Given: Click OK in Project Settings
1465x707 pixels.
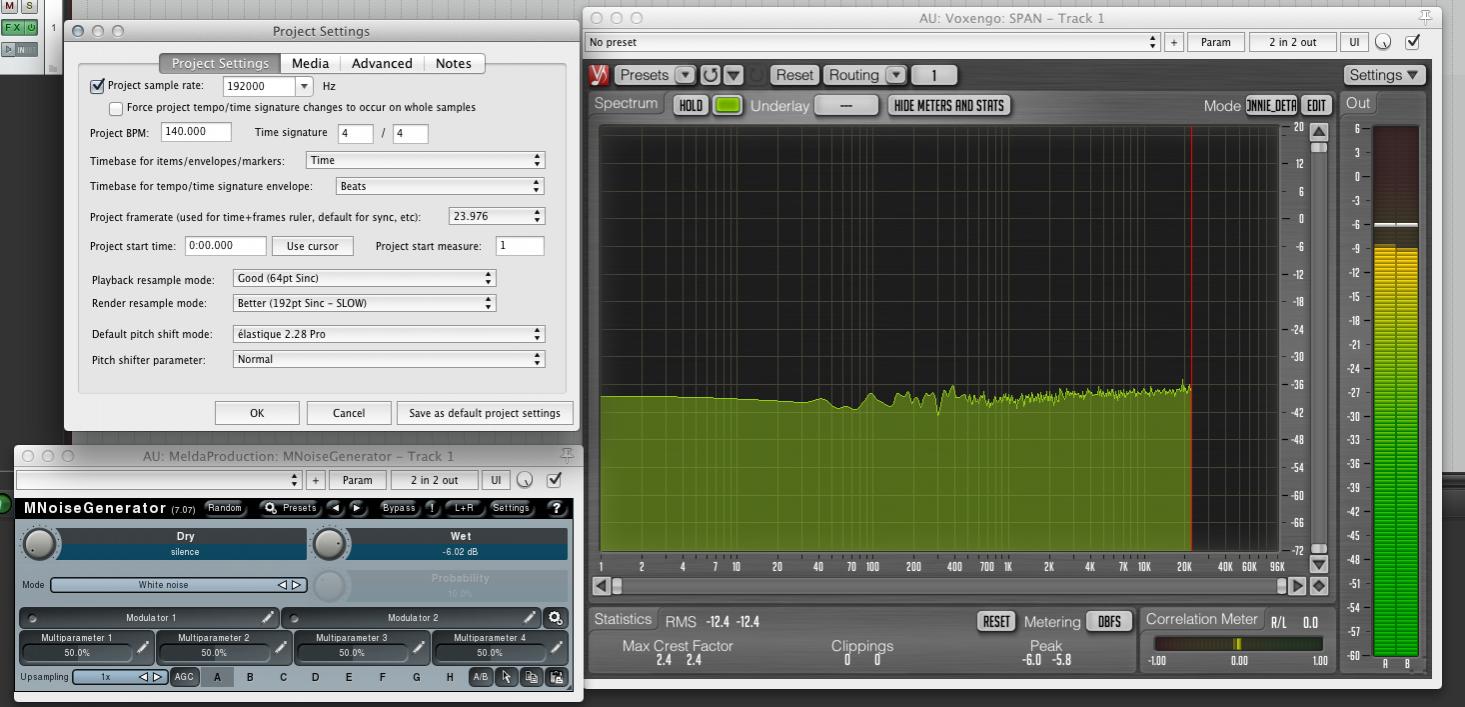Looking at the screenshot, I should pos(257,413).
